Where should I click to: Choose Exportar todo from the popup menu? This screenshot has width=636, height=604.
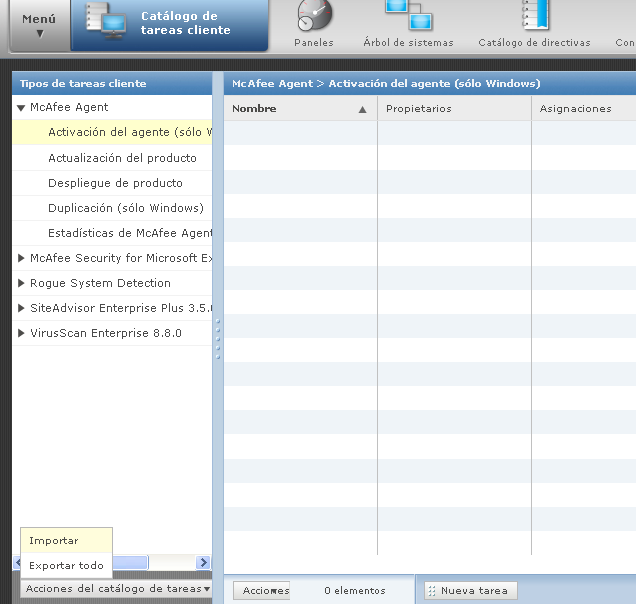pos(67,565)
